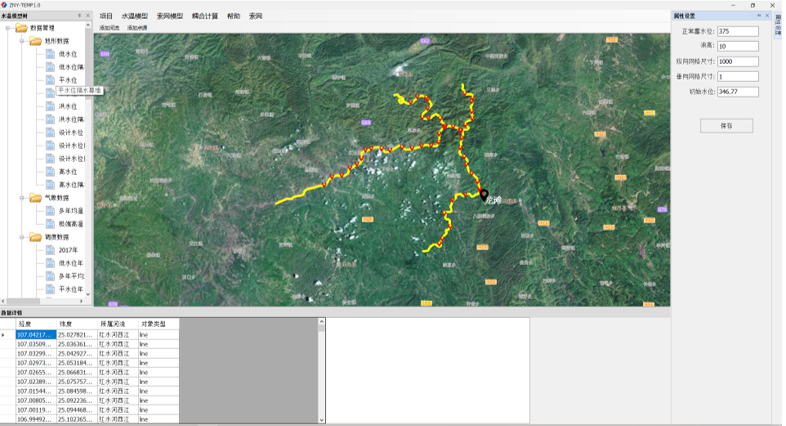Click the cell 25.075757...

pos(77,382)
